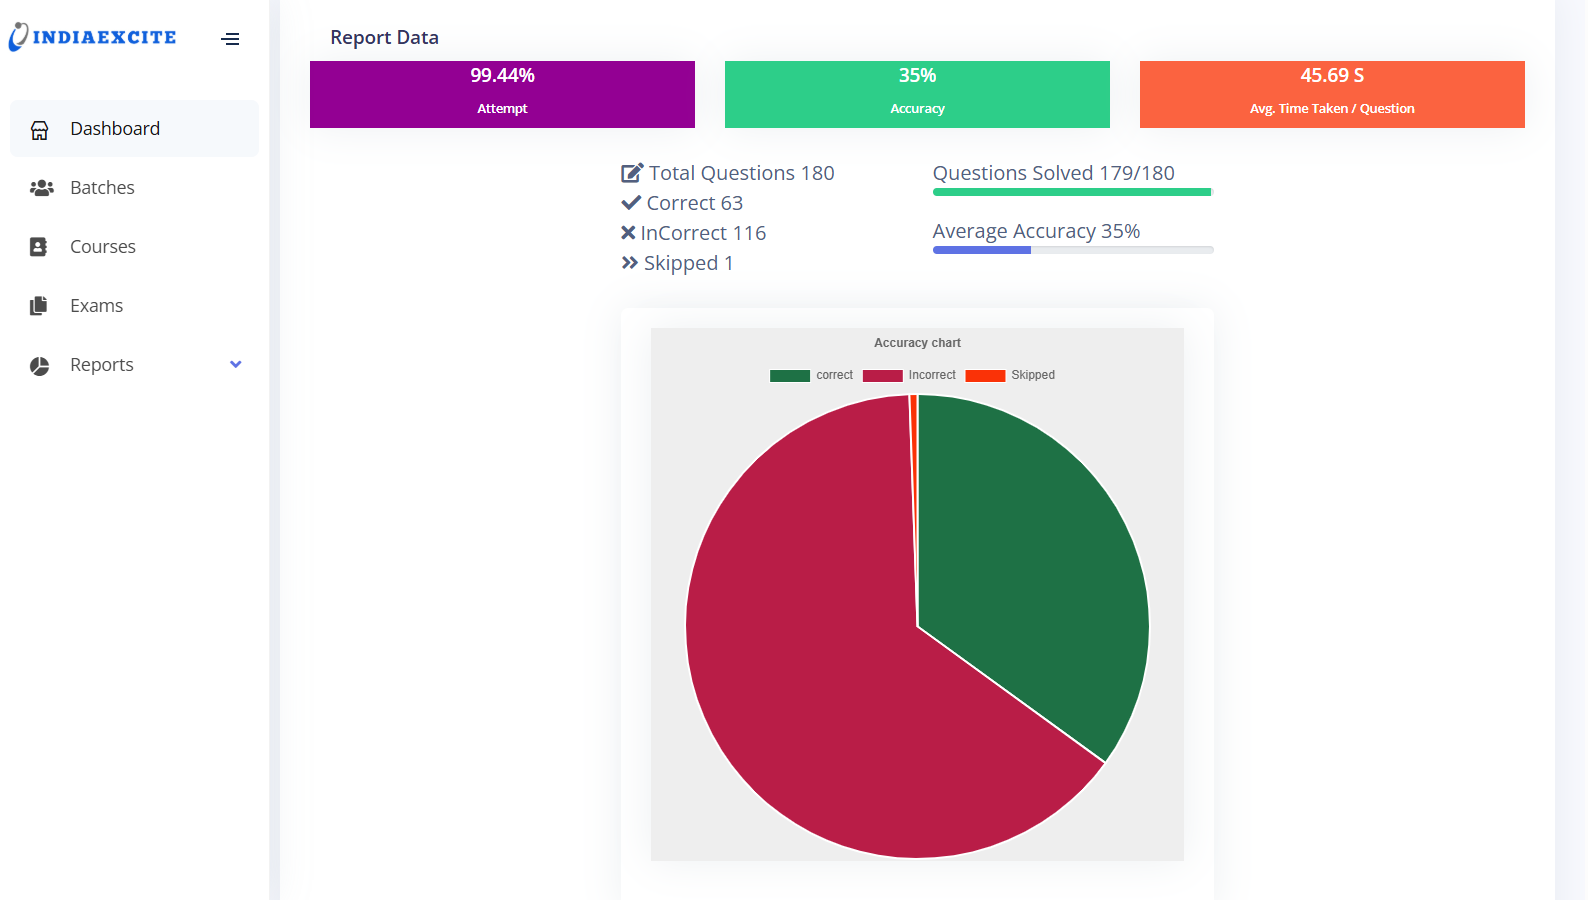Click the orange Avg. Time Taken card
Viewport: 1588px width, 900px height.
click(x=1332, y=94)
